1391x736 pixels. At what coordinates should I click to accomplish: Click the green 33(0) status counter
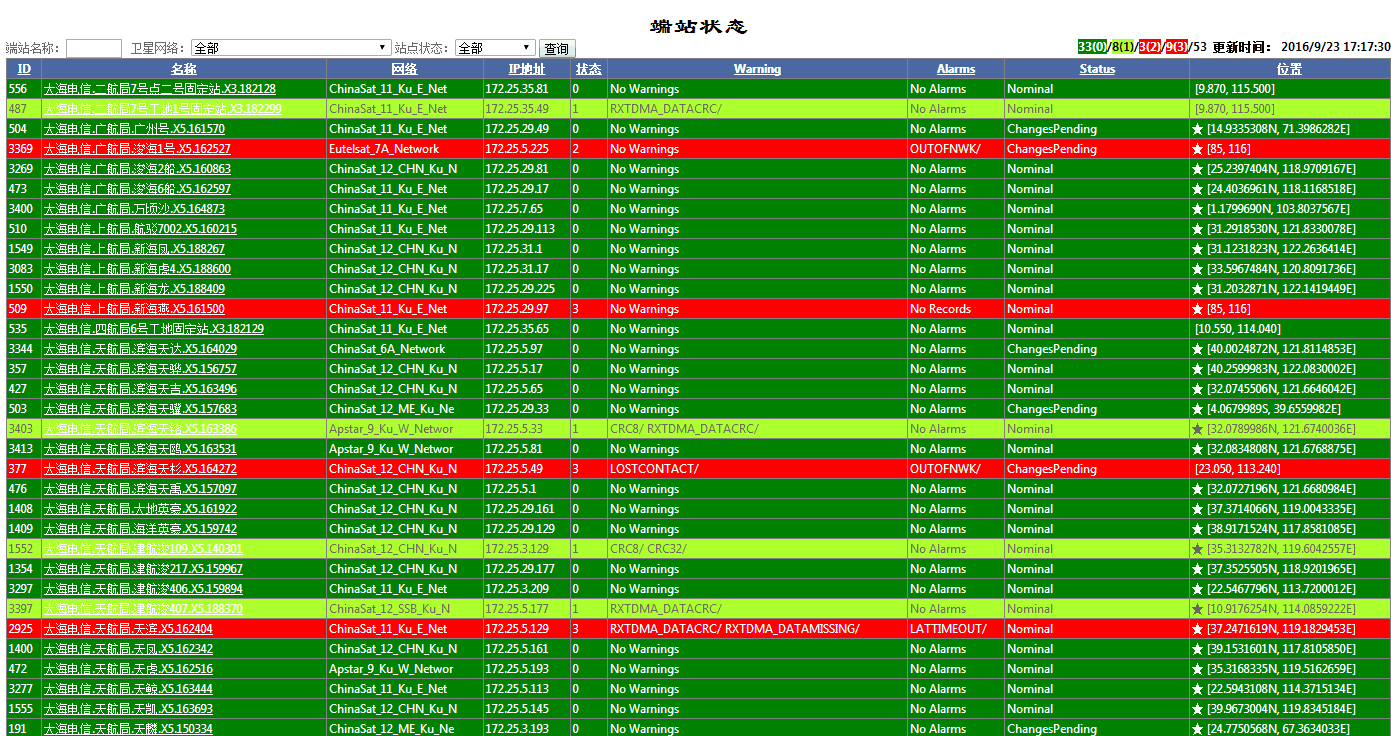(x=1093, y=47)
